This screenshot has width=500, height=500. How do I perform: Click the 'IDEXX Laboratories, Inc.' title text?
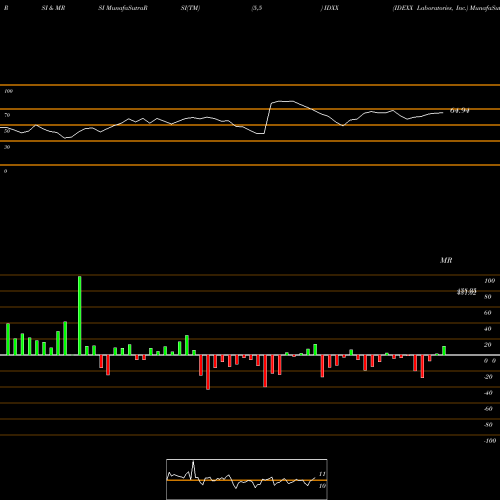coord(430,8)
